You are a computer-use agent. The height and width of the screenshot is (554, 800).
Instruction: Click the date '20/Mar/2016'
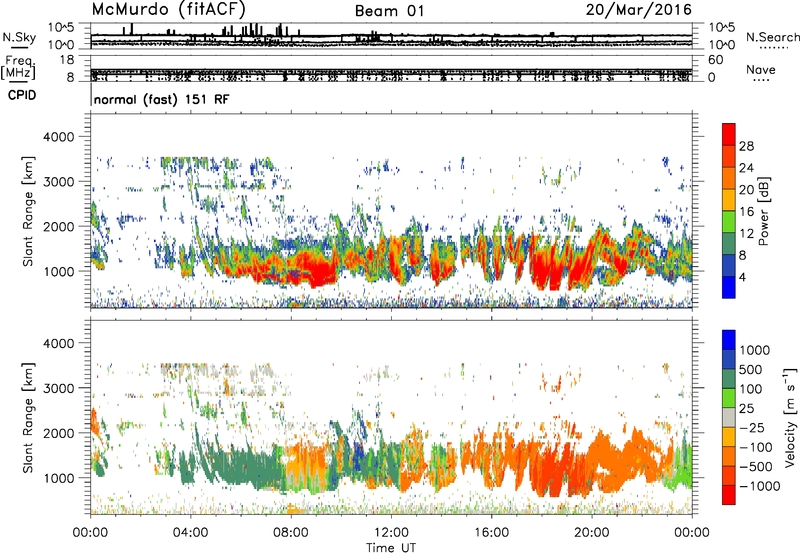(639, 9)
